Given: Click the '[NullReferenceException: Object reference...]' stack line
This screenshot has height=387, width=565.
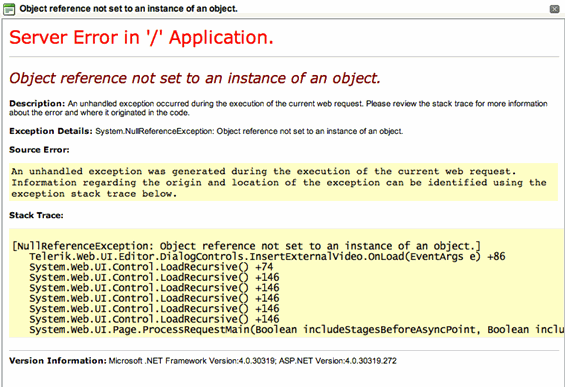Looking at the screenshot, I should 246,246.
